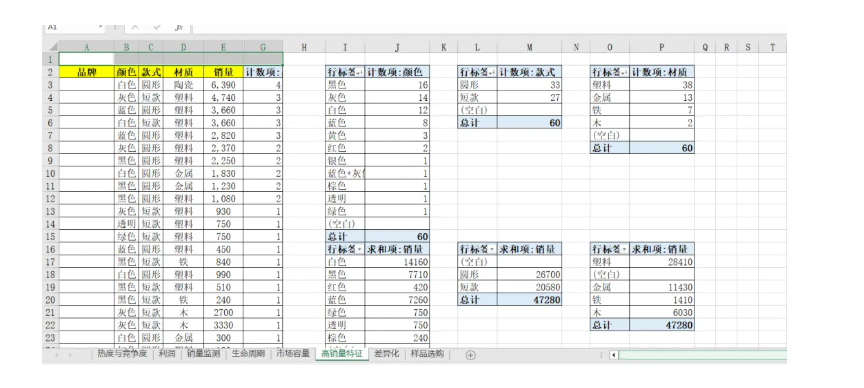Select the 高销量特征 sheet tab
Viewport: 864px width, 388px height.
coord(342,354)
